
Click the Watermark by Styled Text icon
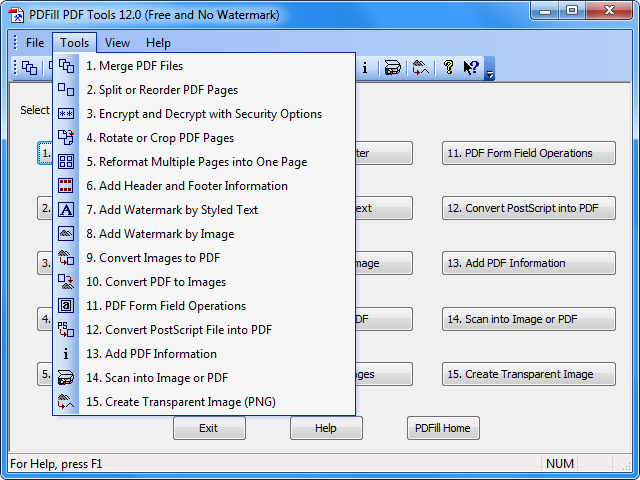click(x=66, y=210)
